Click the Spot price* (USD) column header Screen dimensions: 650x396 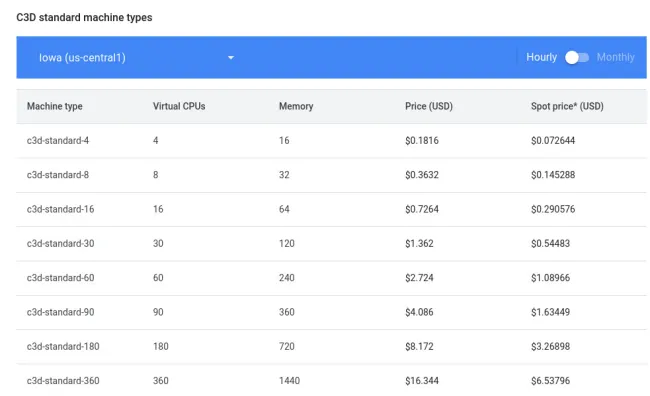(567, 106)
